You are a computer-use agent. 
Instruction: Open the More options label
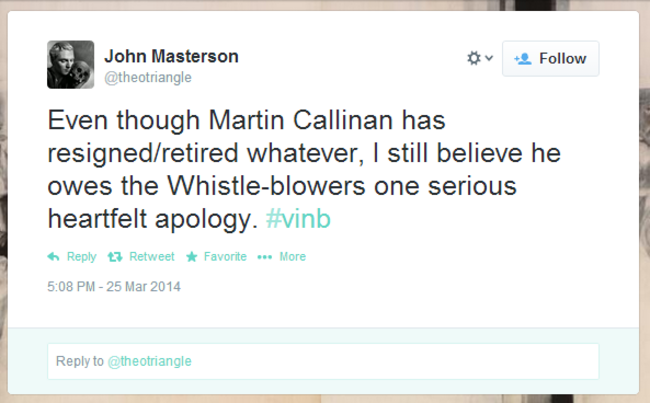[293, 257]
